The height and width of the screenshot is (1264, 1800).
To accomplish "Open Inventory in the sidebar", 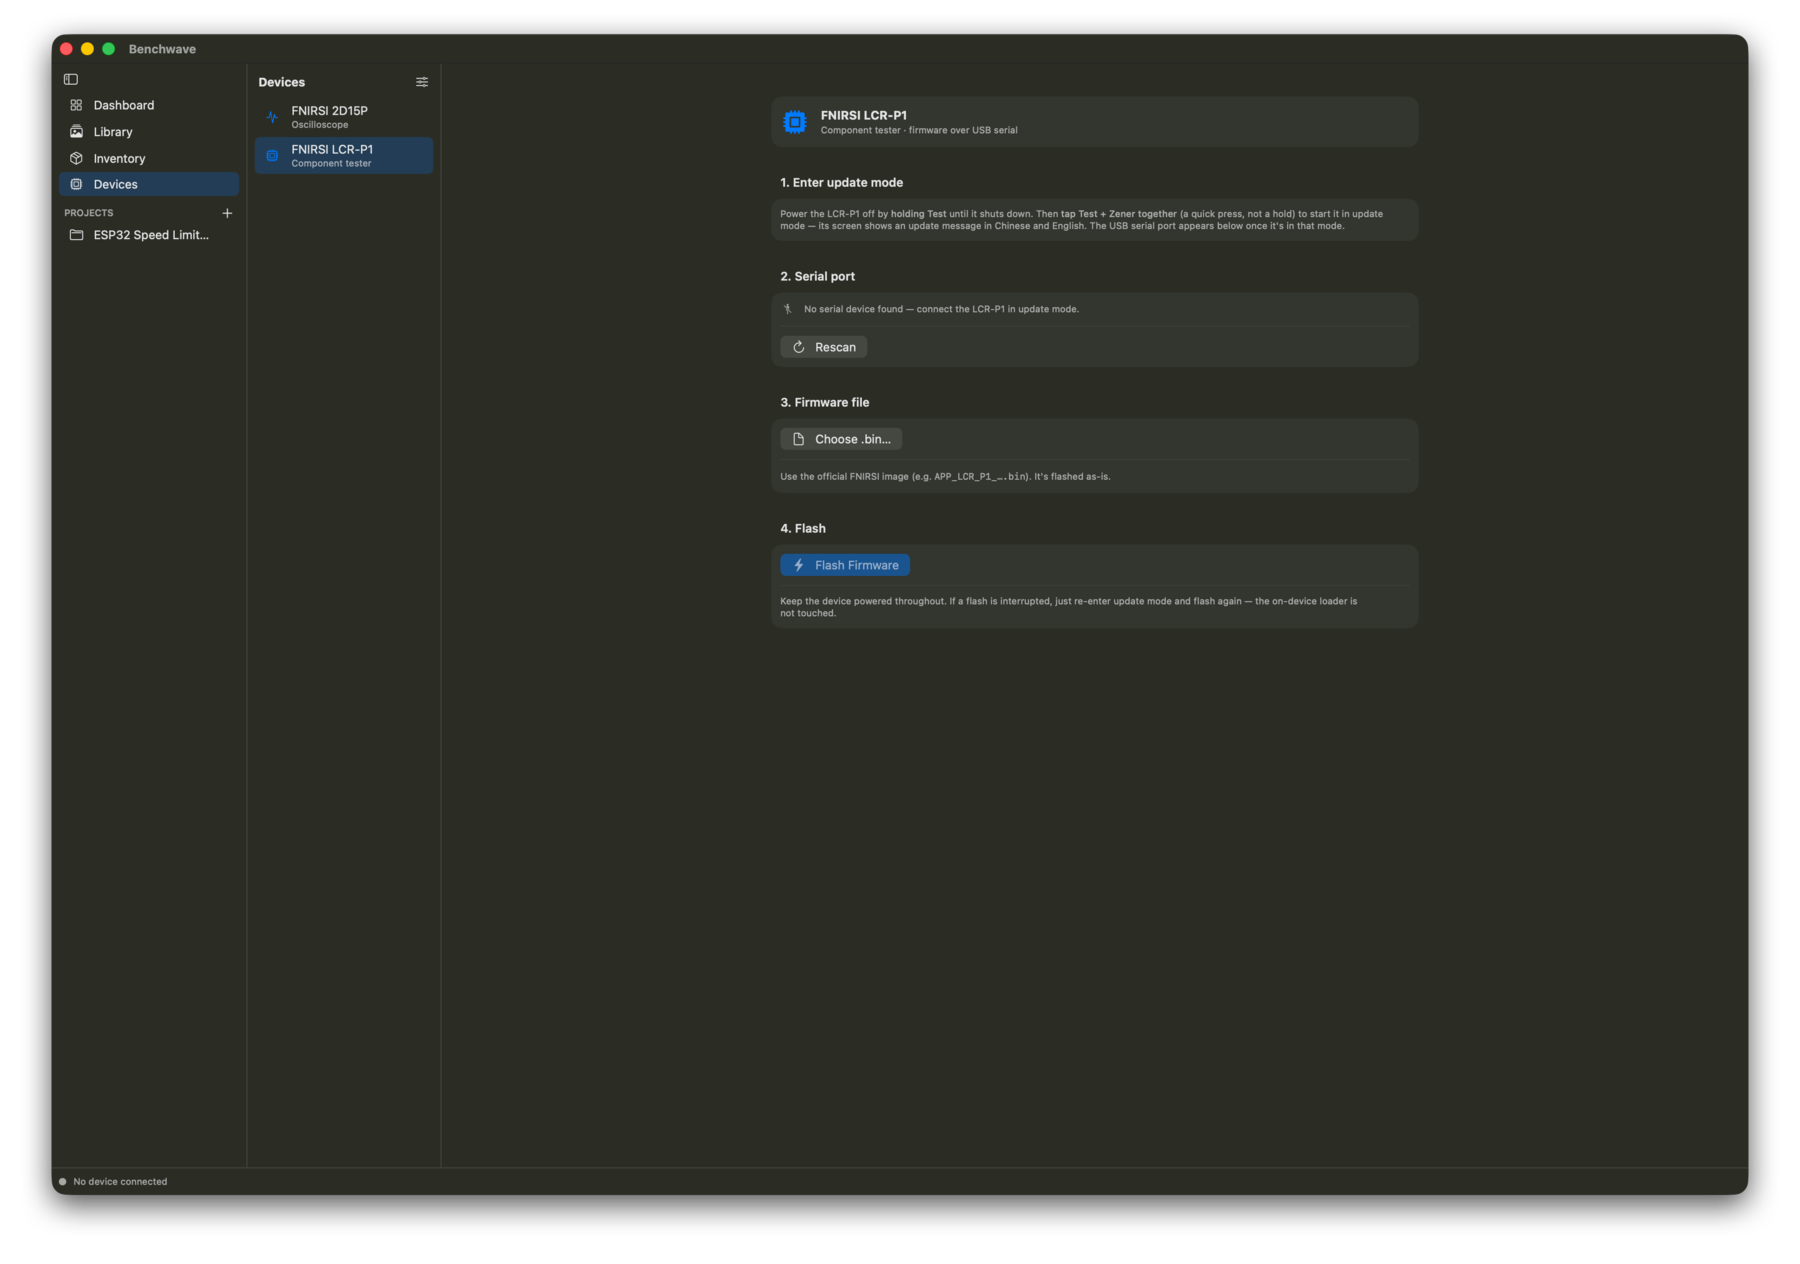I will point(148,158).
